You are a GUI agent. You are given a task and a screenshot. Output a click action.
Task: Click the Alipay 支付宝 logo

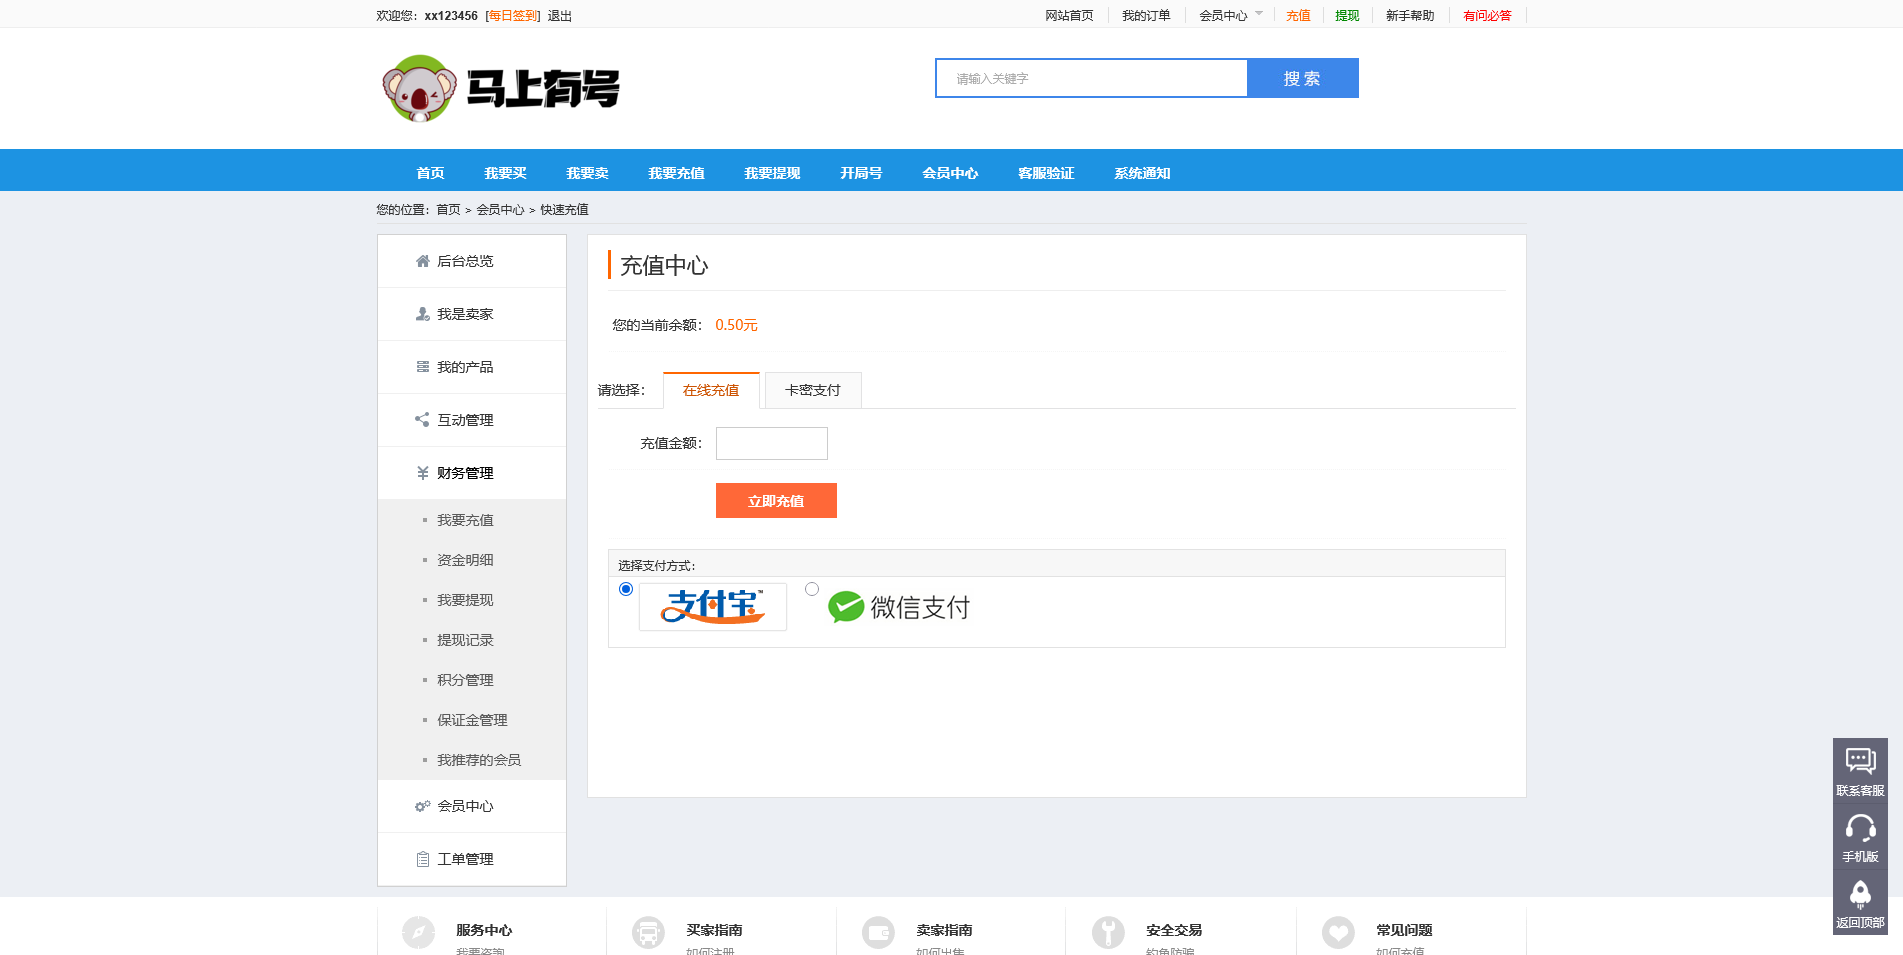(x=713, y=607)
